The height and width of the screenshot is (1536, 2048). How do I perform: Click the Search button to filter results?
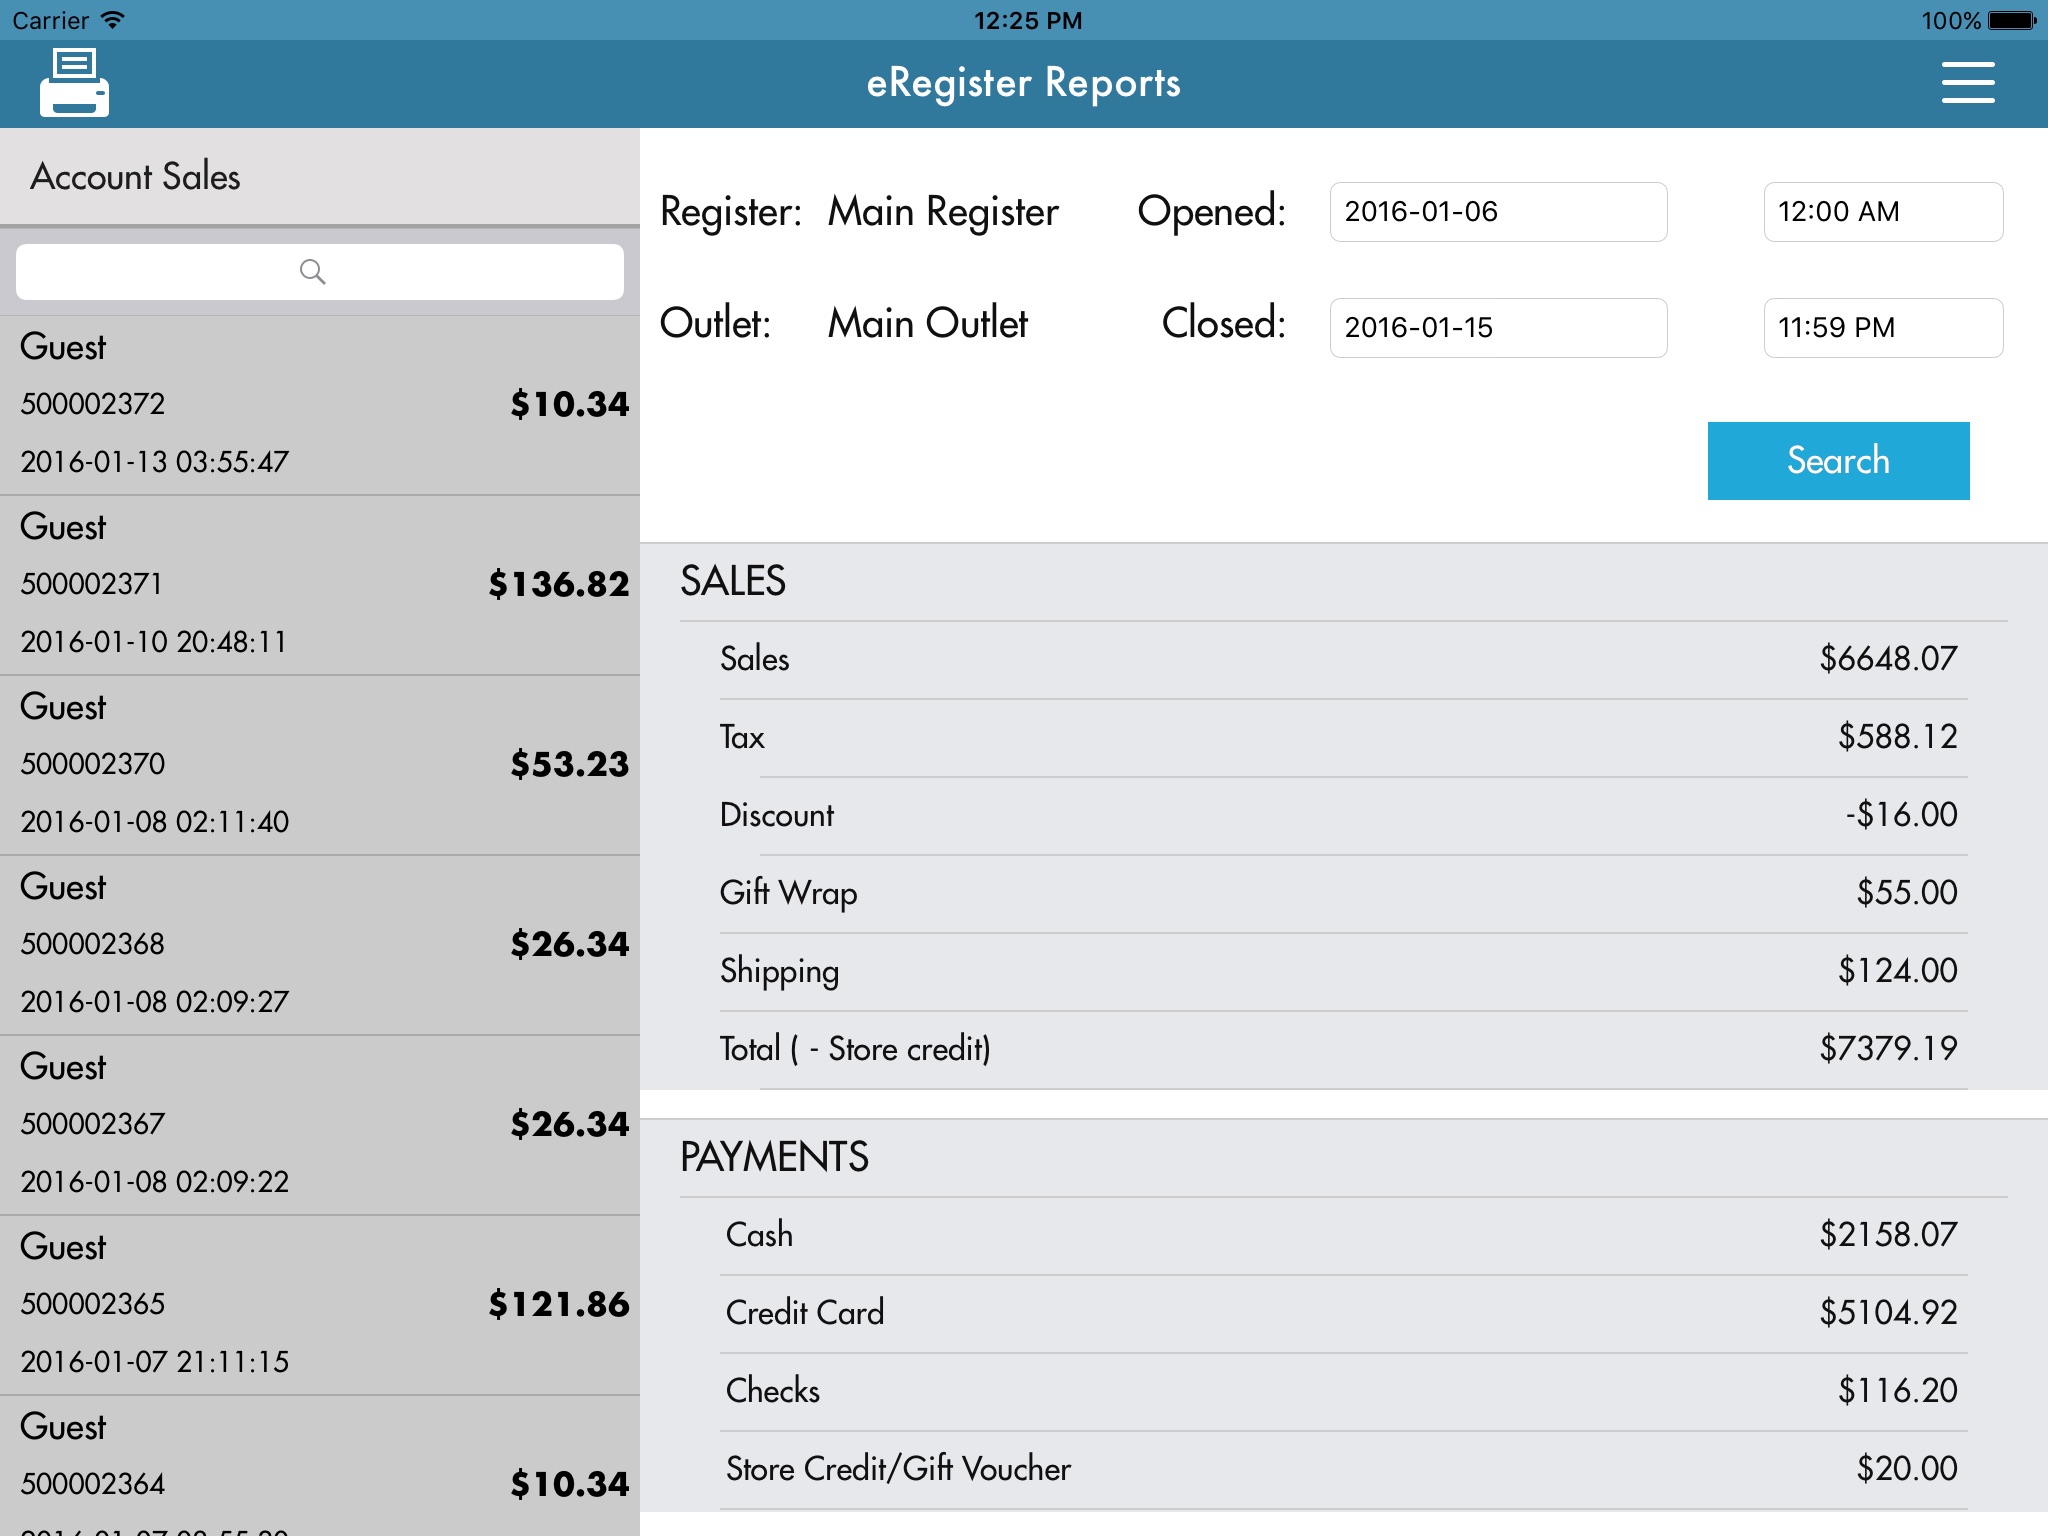click(1838, 460)
